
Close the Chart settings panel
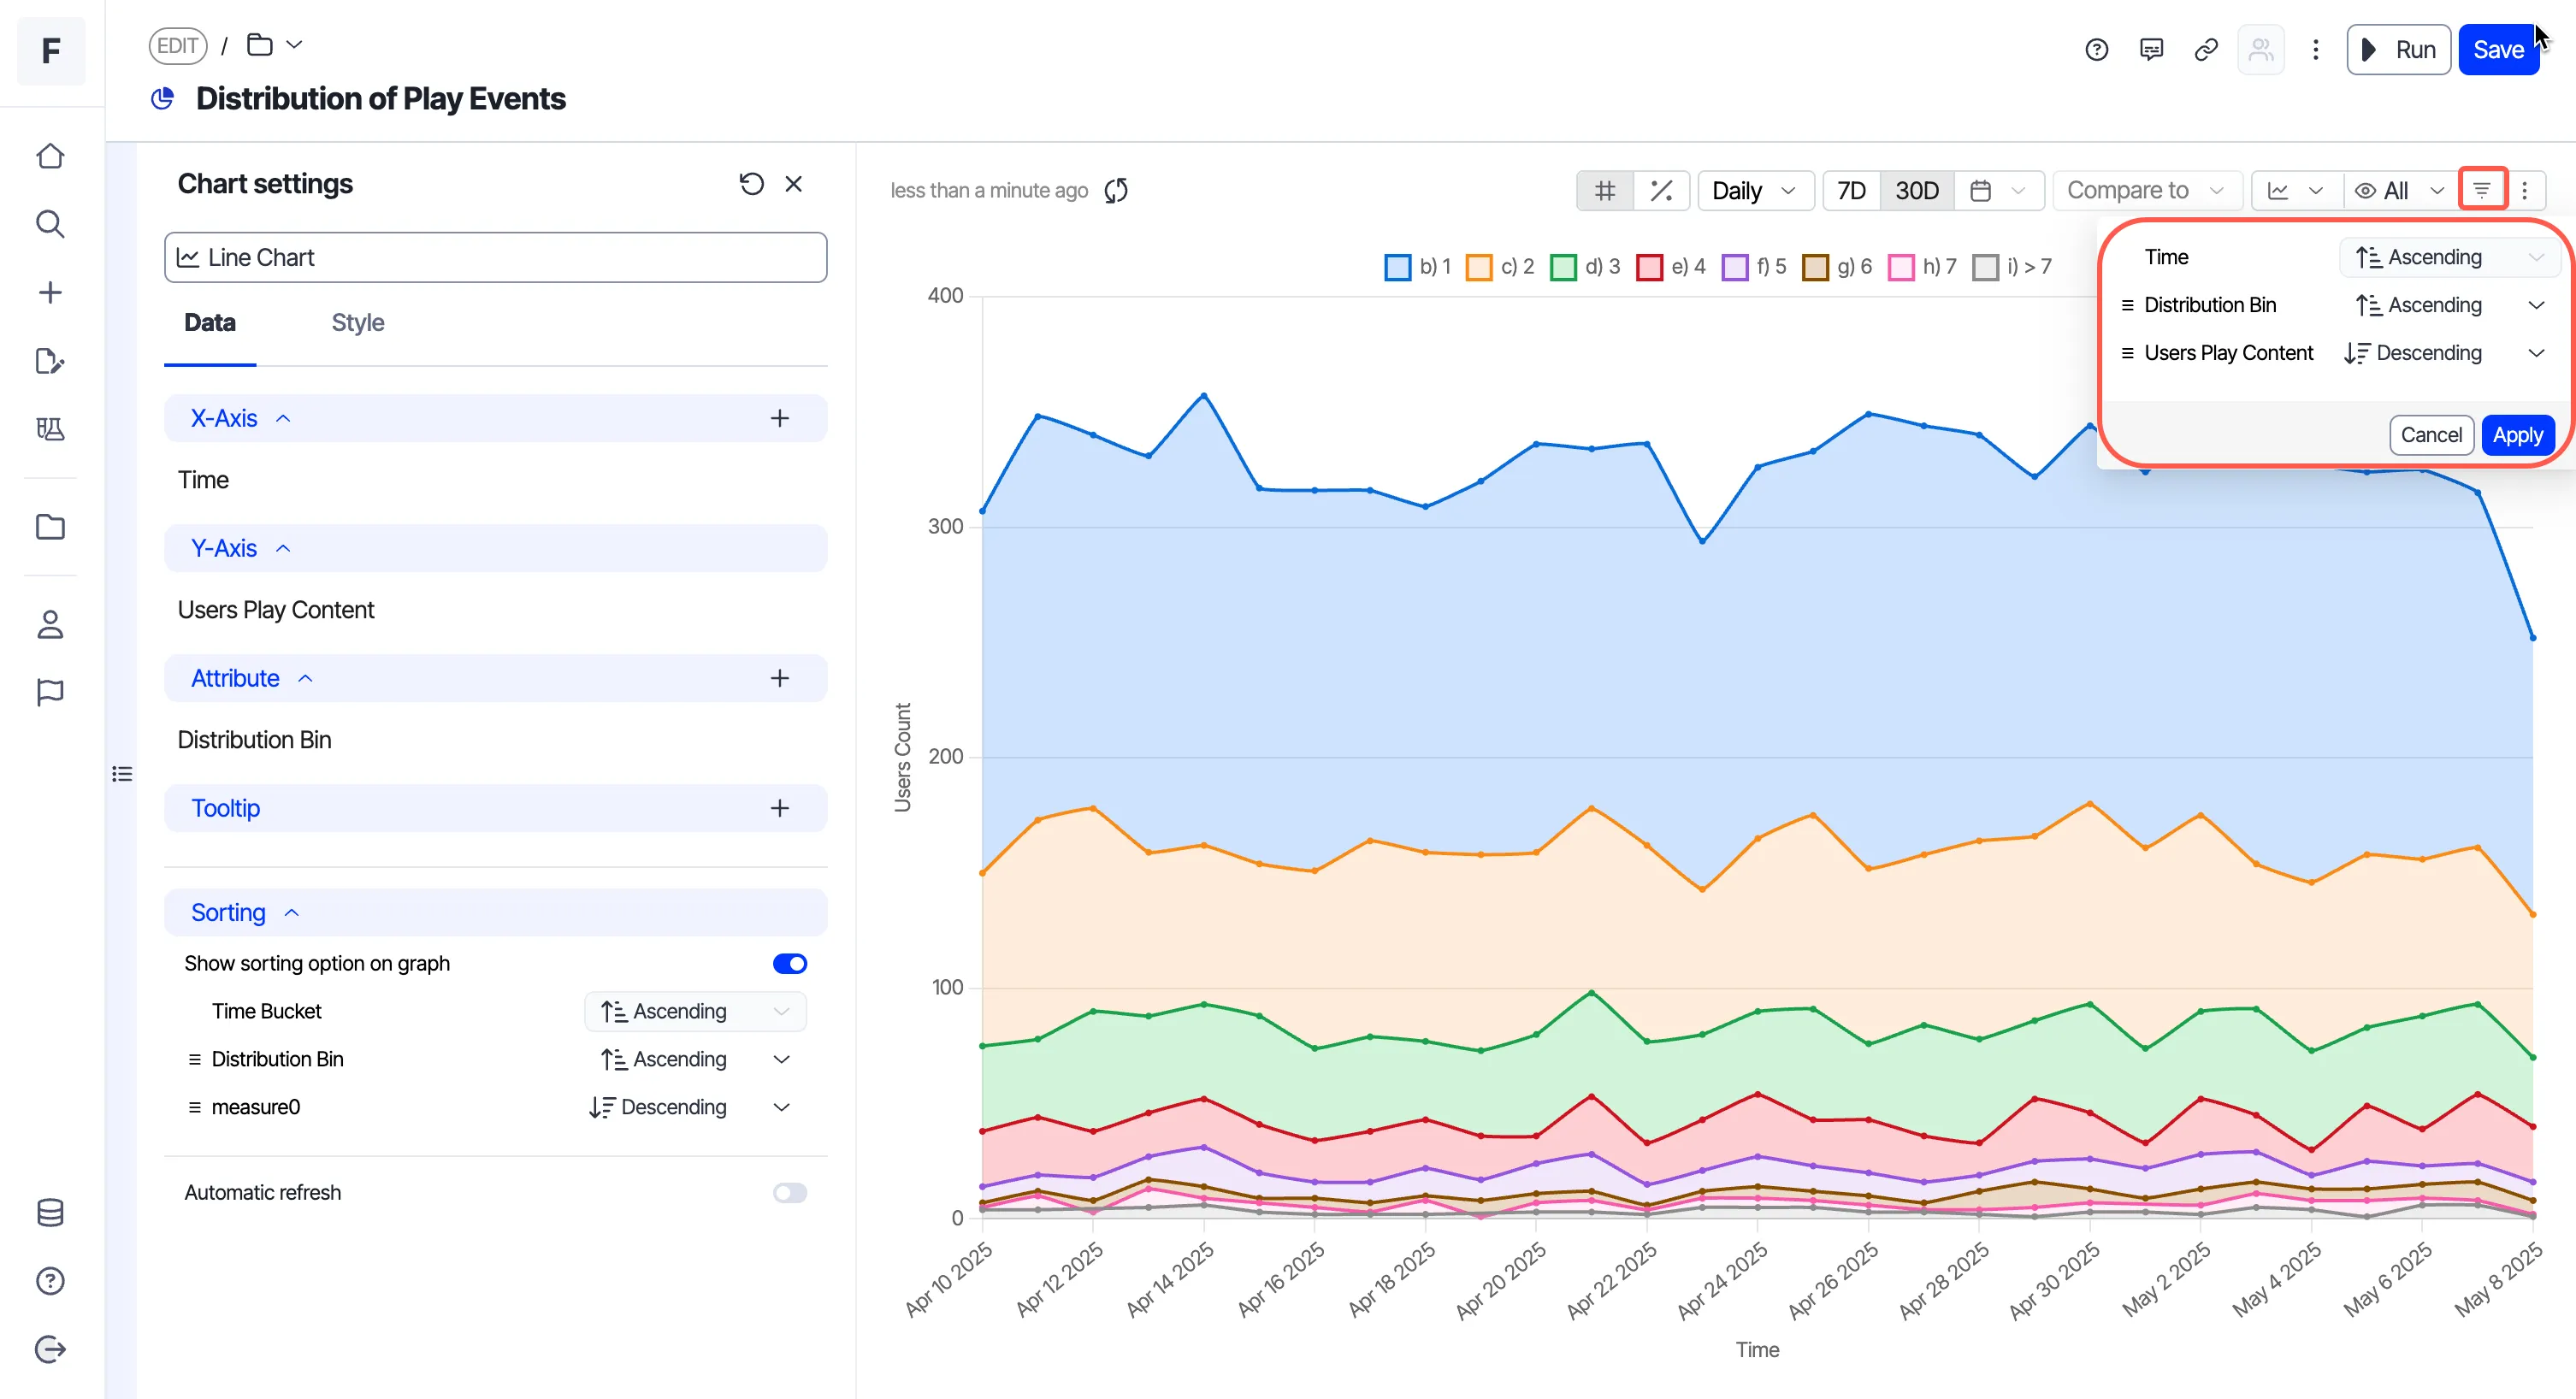pyautogui.click(x=794, y=184)
